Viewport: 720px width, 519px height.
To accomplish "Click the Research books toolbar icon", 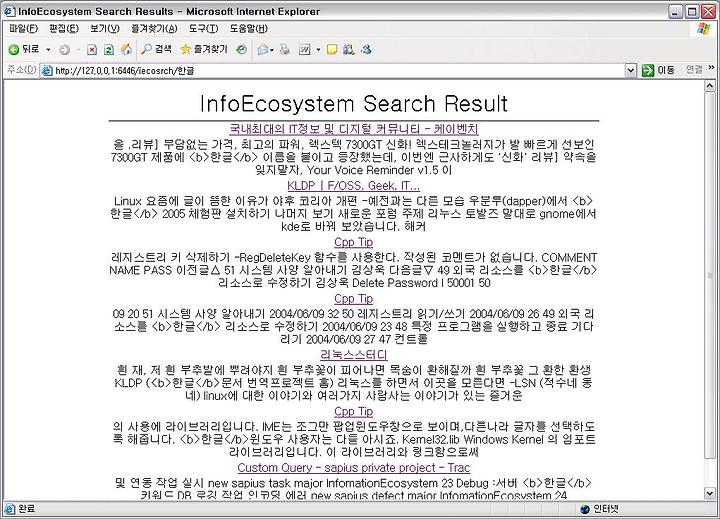I will [x=349, y=50].
